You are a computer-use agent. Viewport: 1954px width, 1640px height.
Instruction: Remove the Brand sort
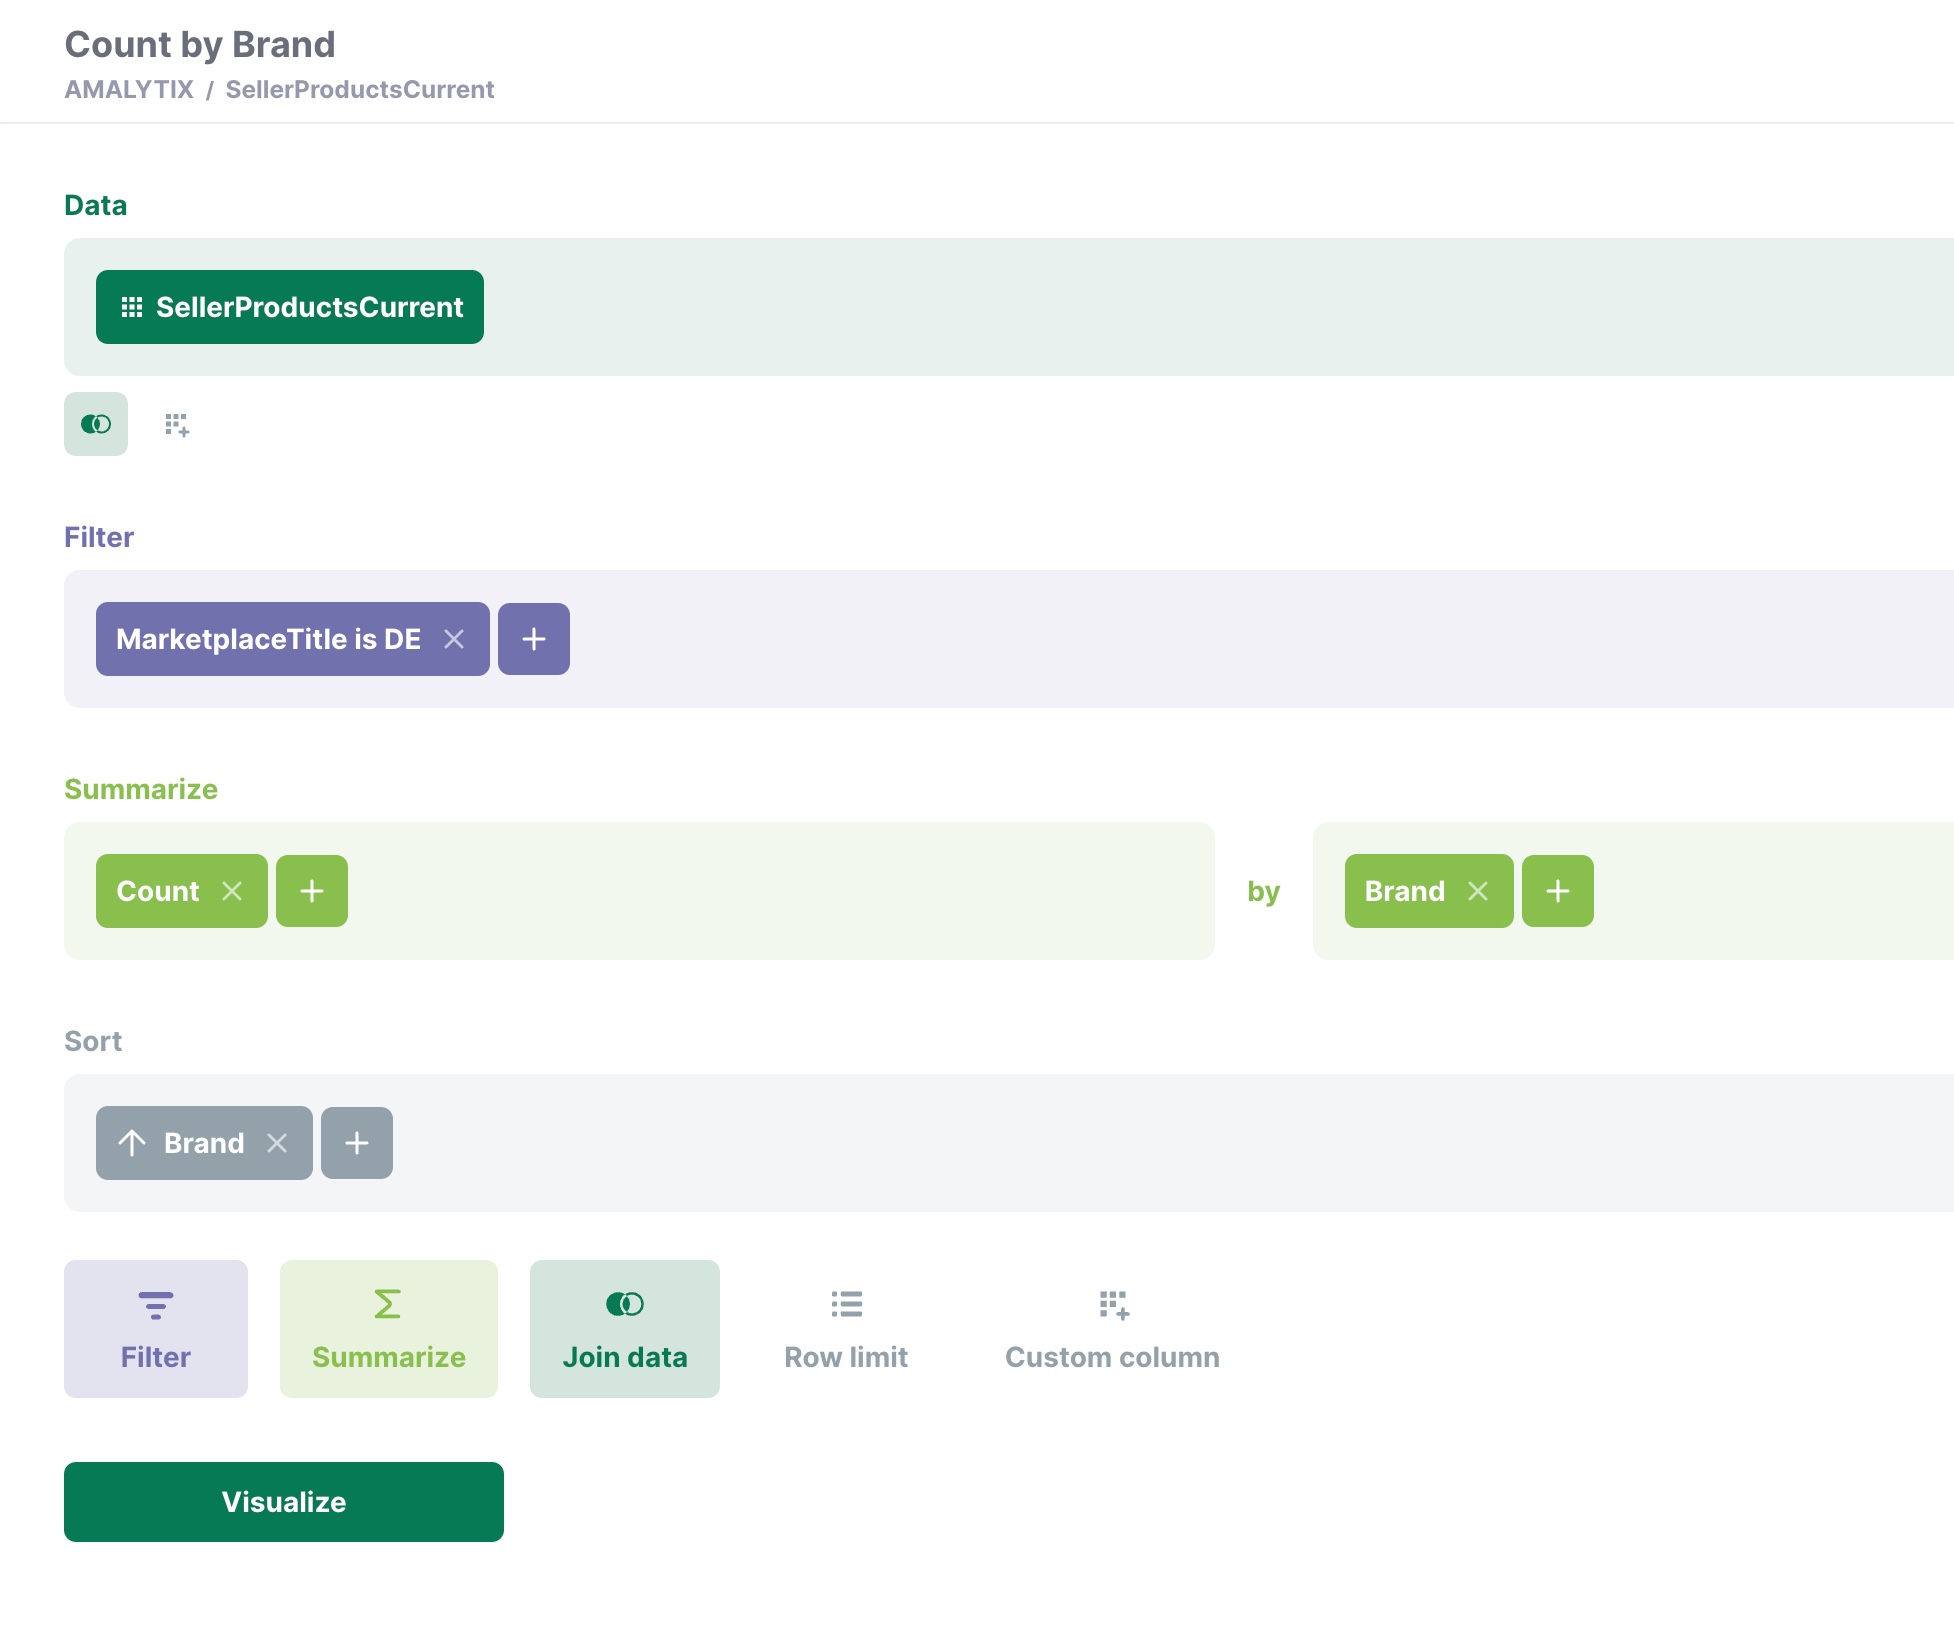pyautogui.click(x=277, y=1143)
